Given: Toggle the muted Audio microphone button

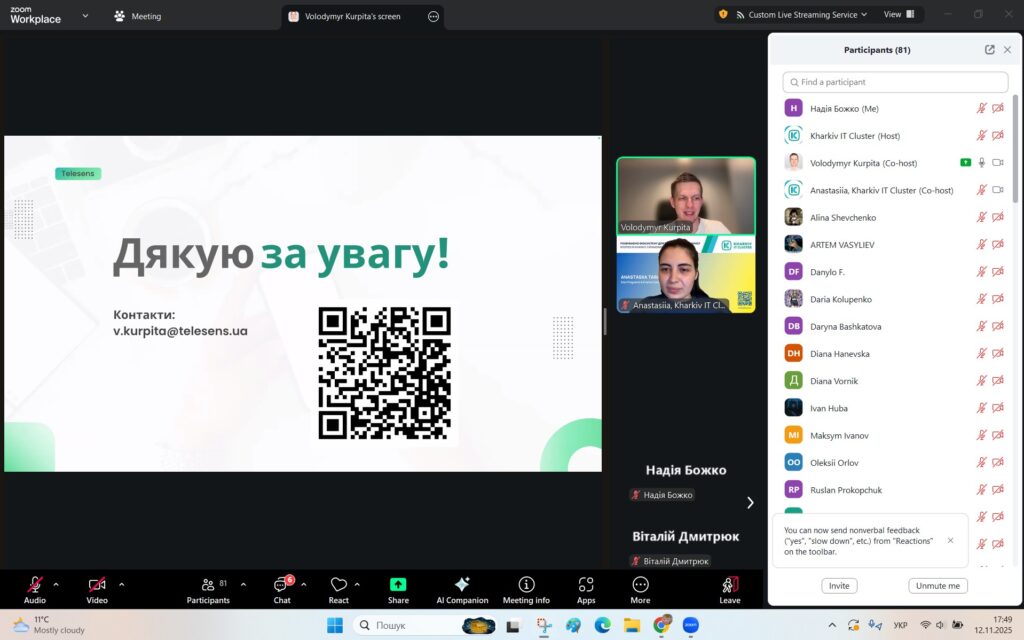Looking at the screenshot, I should [x=35, y=585].
